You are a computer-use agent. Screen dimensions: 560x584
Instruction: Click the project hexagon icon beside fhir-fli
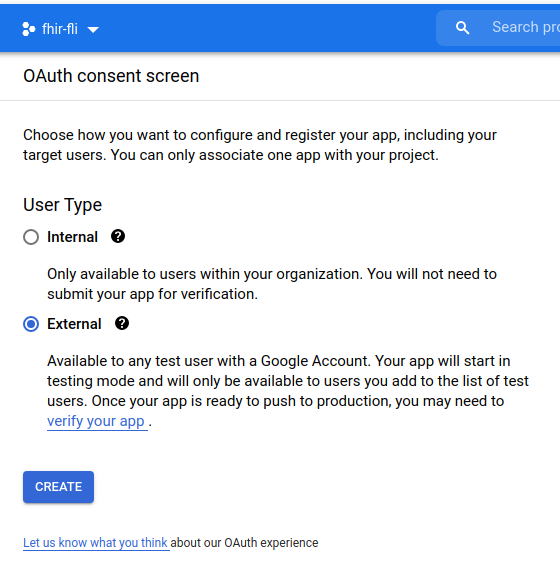[29, 29]
